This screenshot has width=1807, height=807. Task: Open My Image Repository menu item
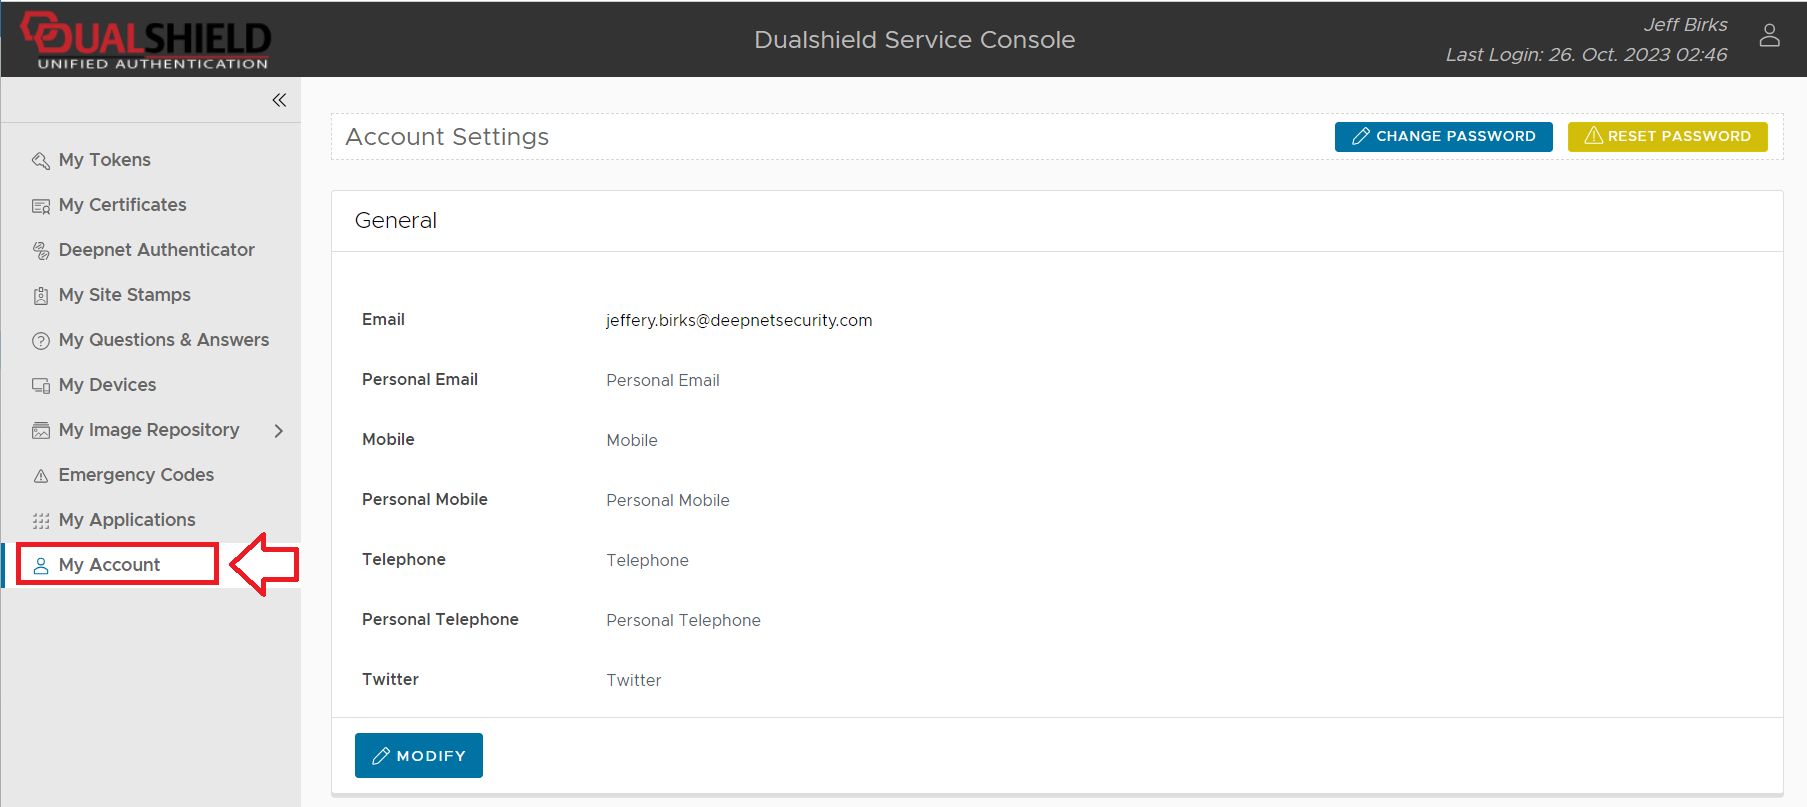148,430
